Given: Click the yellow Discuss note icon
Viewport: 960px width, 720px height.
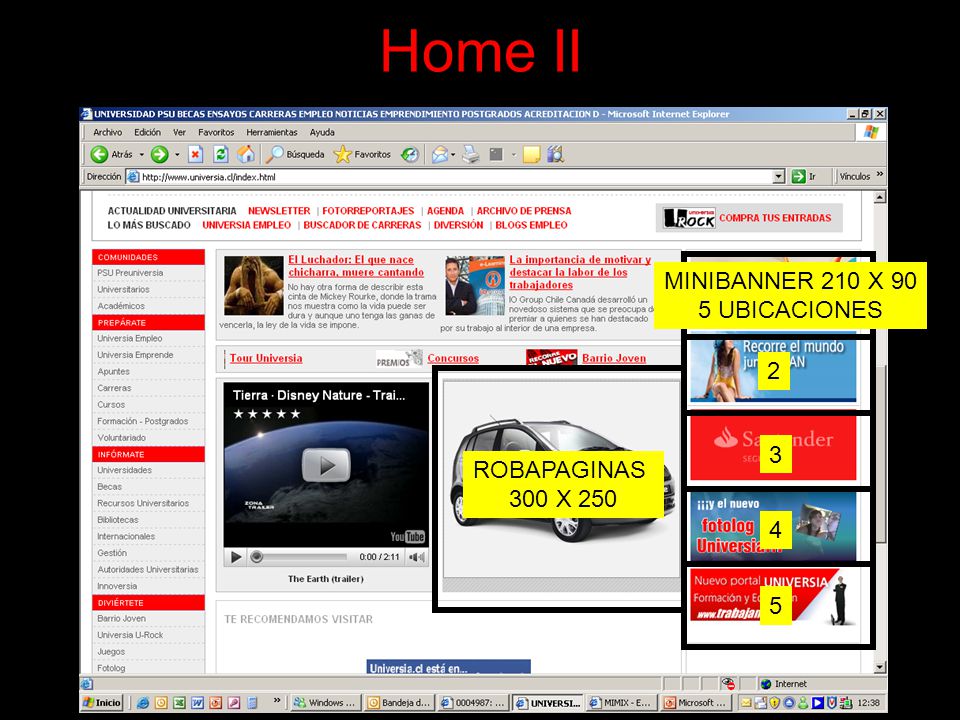Looking at the screenshot, I should point(531,154).
